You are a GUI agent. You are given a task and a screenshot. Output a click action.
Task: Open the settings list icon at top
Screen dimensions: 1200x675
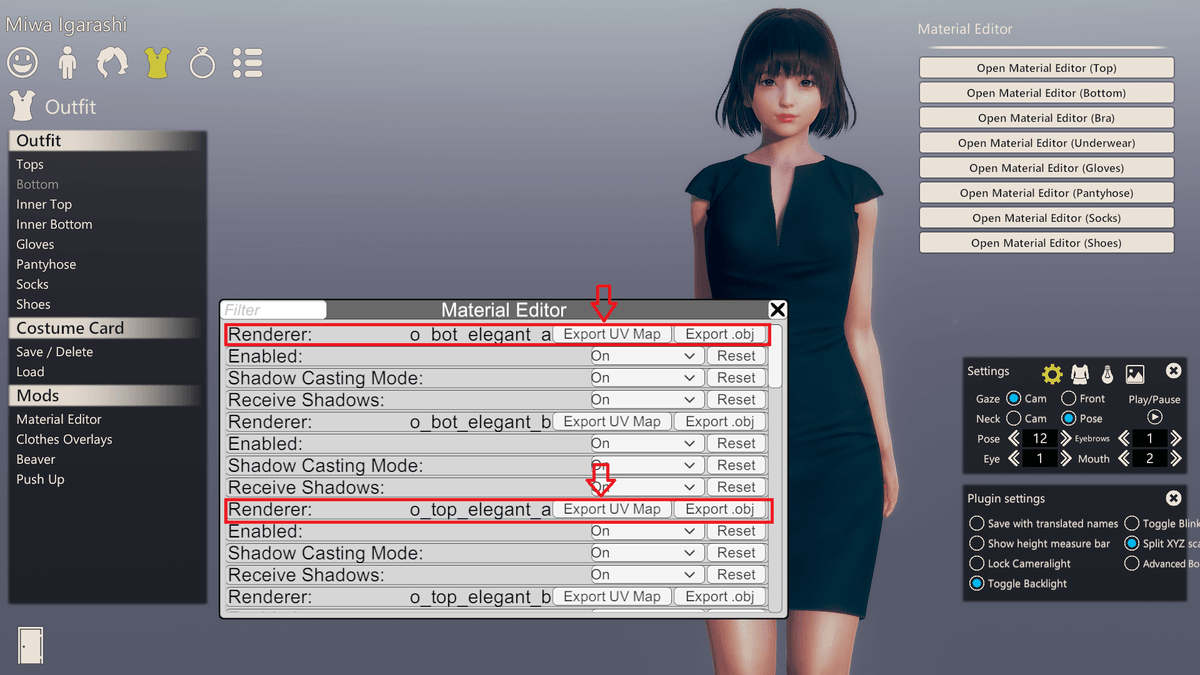click(247, 63)
